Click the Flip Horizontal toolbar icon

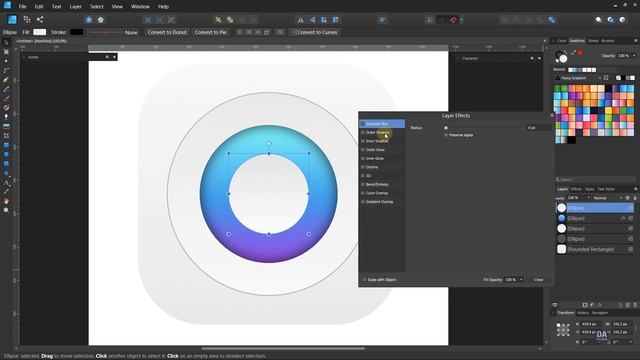(x=300, y=20)
